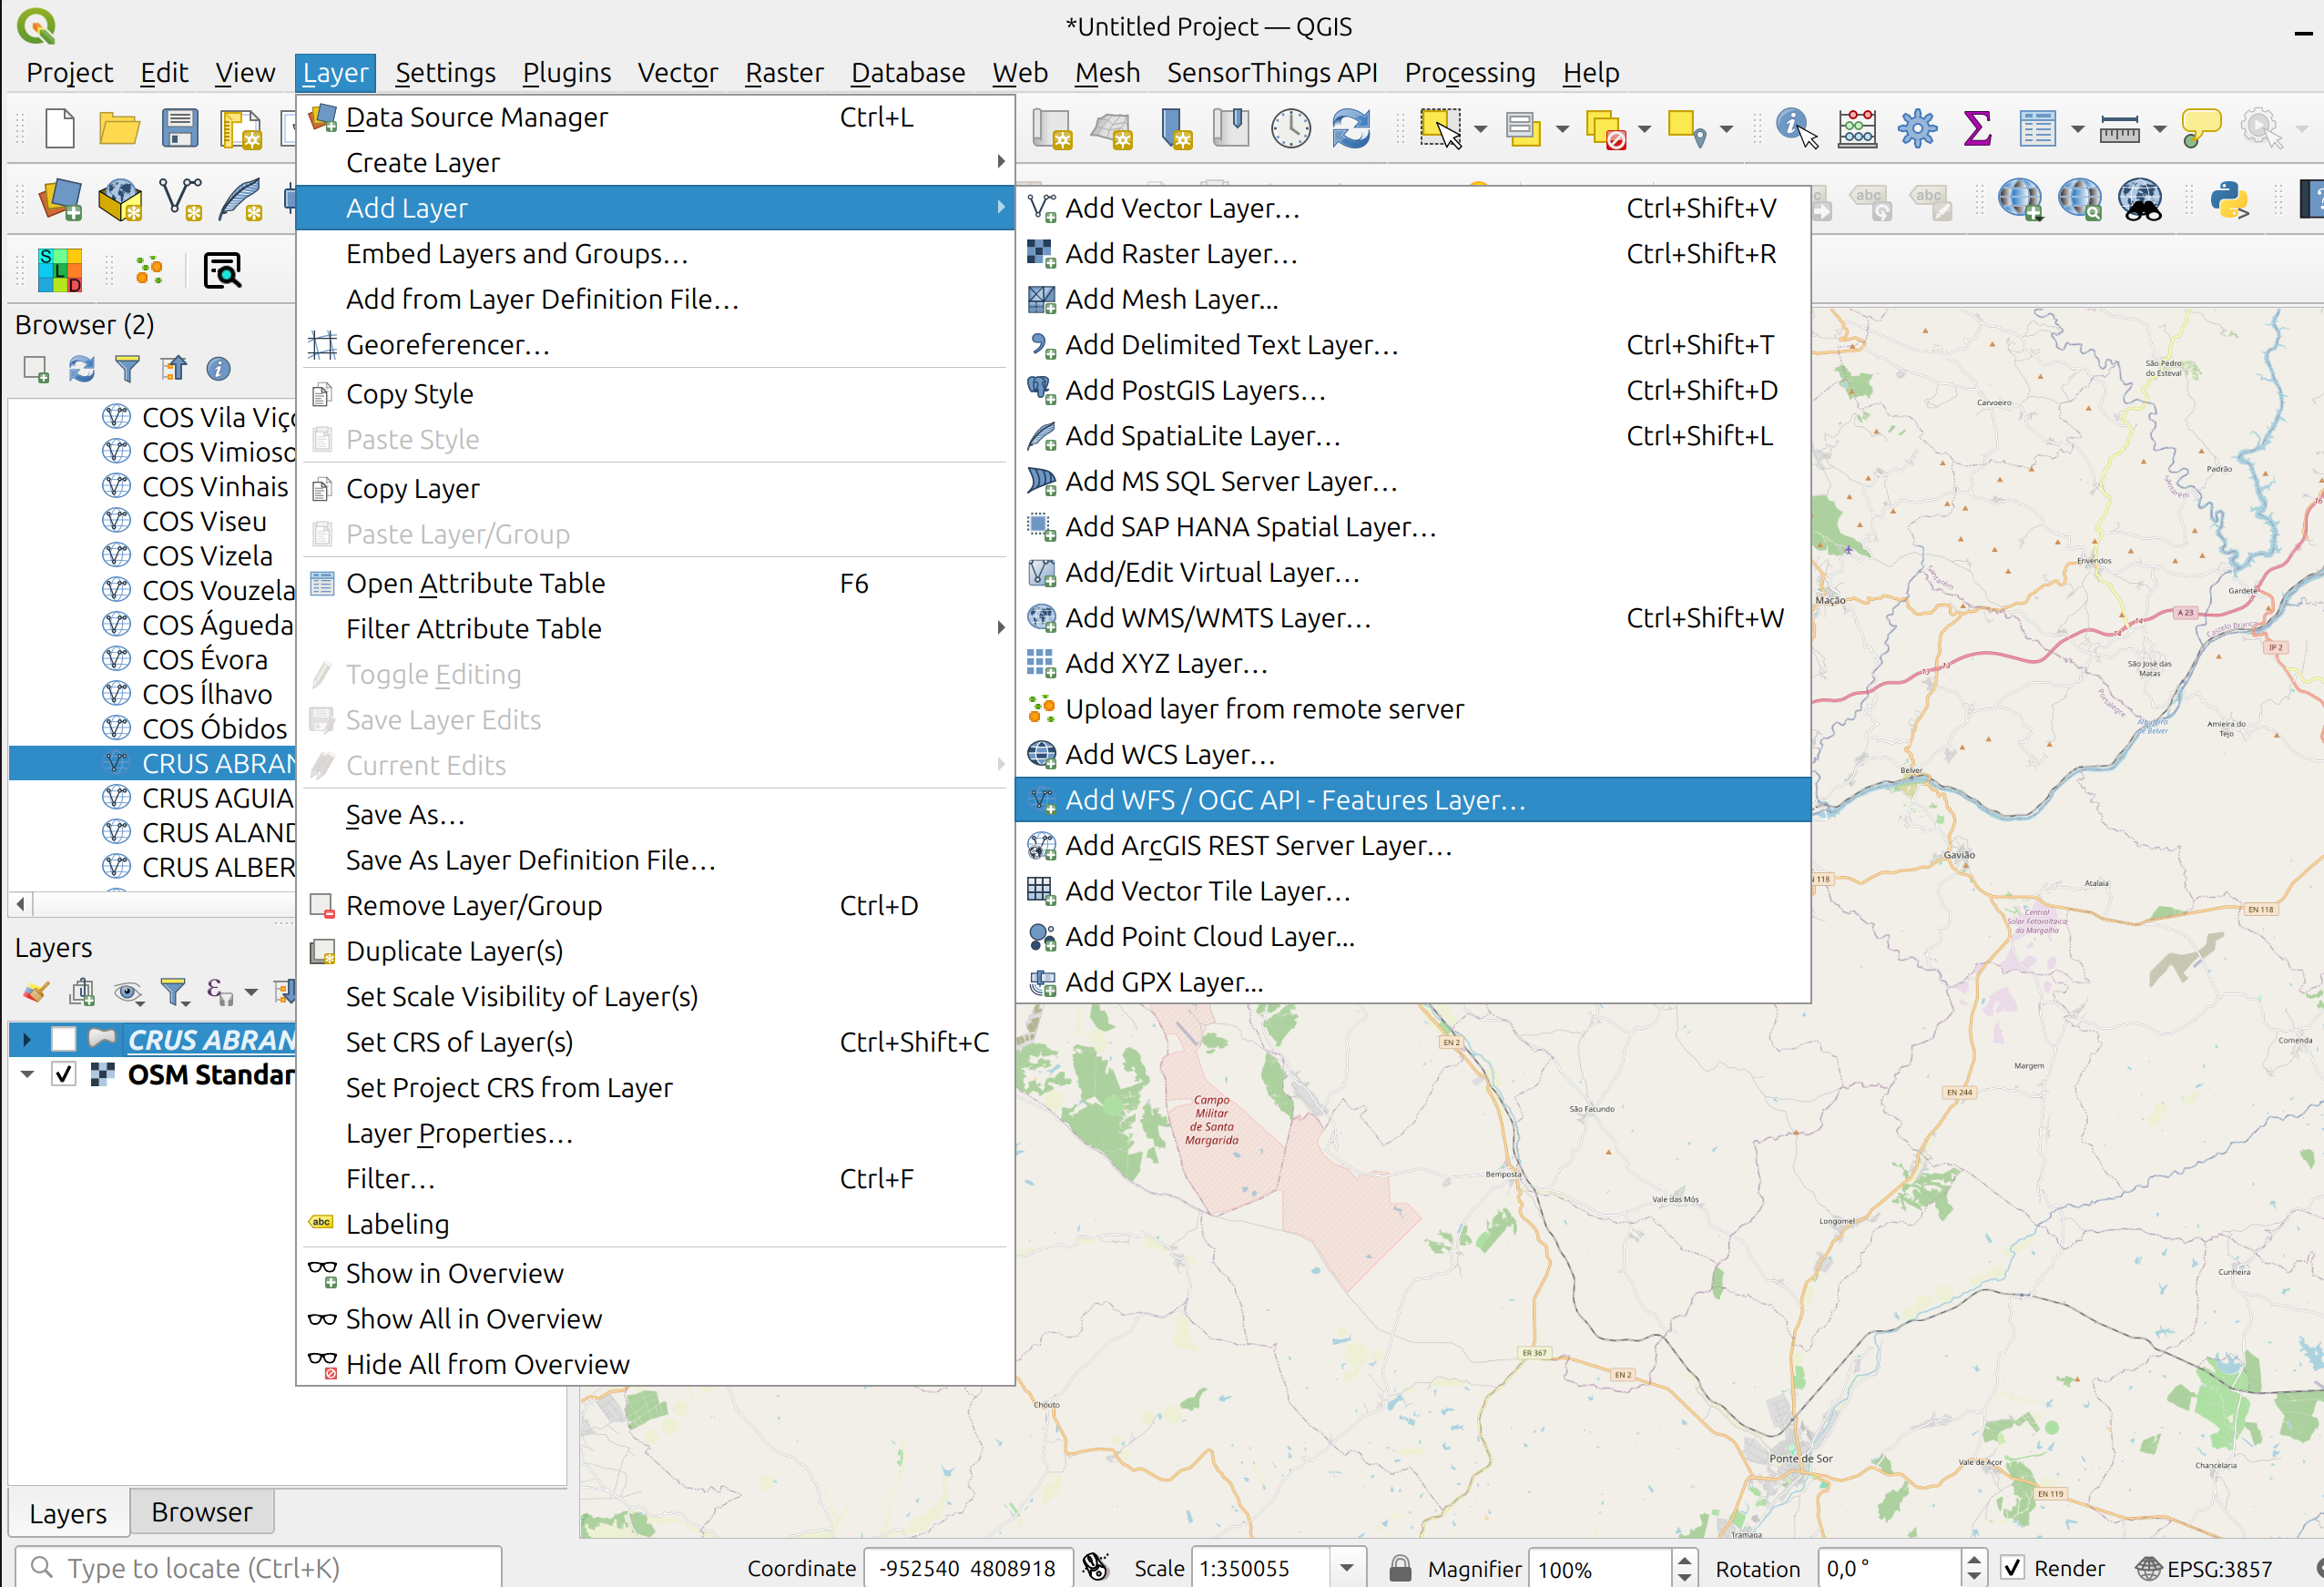Screen dimensions: 2324x1587
Task: Choose Add WMS/WMTS Layer entry
Action: pos(1413,617)
